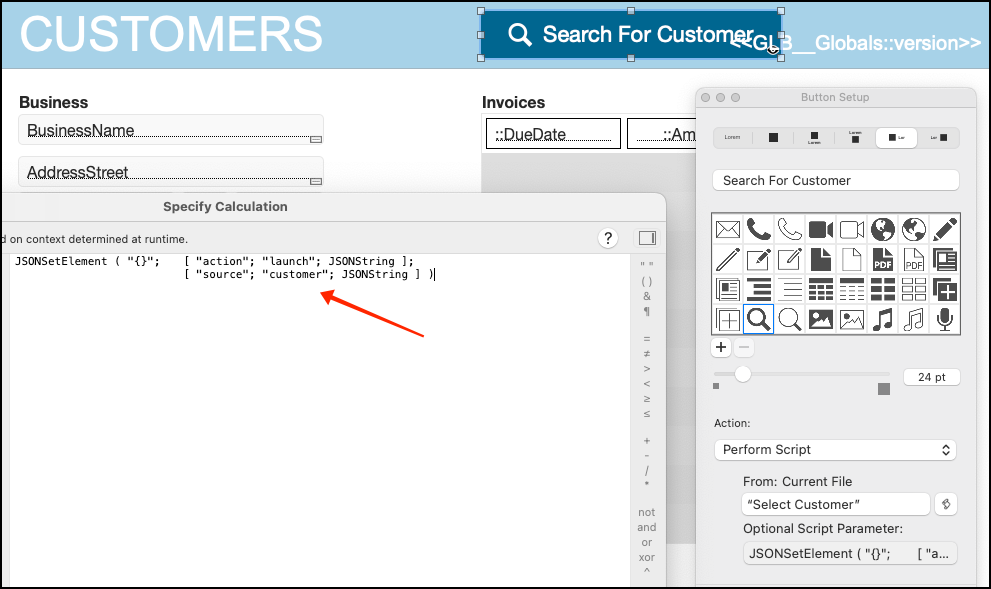This screenshot has height=589, width=991.
Task: Adjust the icon size slider handle
Action: (x=743, y=374)
